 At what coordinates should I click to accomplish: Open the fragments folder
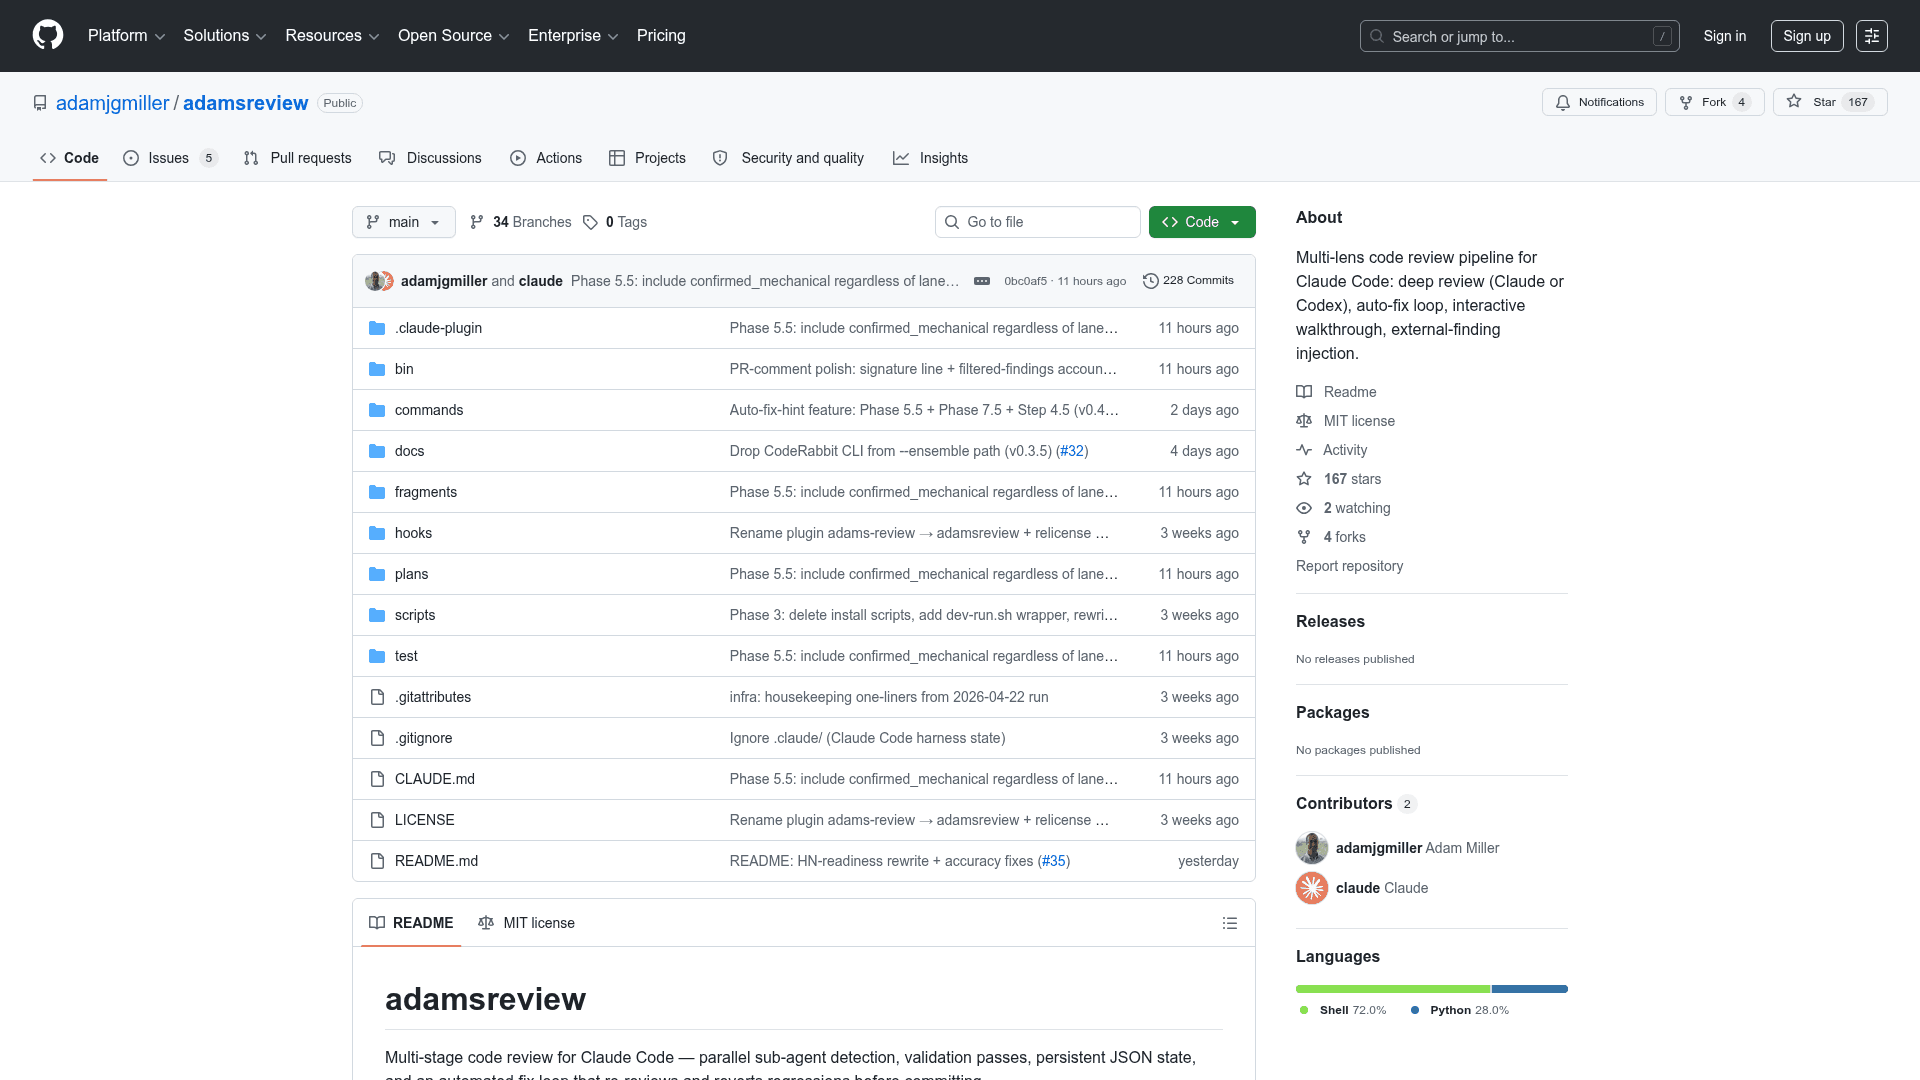tap(425, 492)
